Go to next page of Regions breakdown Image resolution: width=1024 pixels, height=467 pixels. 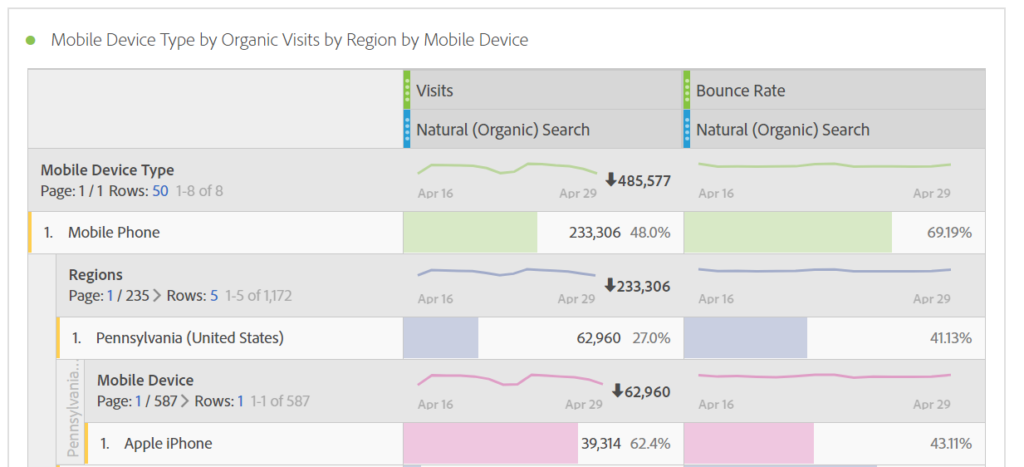click(155, 296)
